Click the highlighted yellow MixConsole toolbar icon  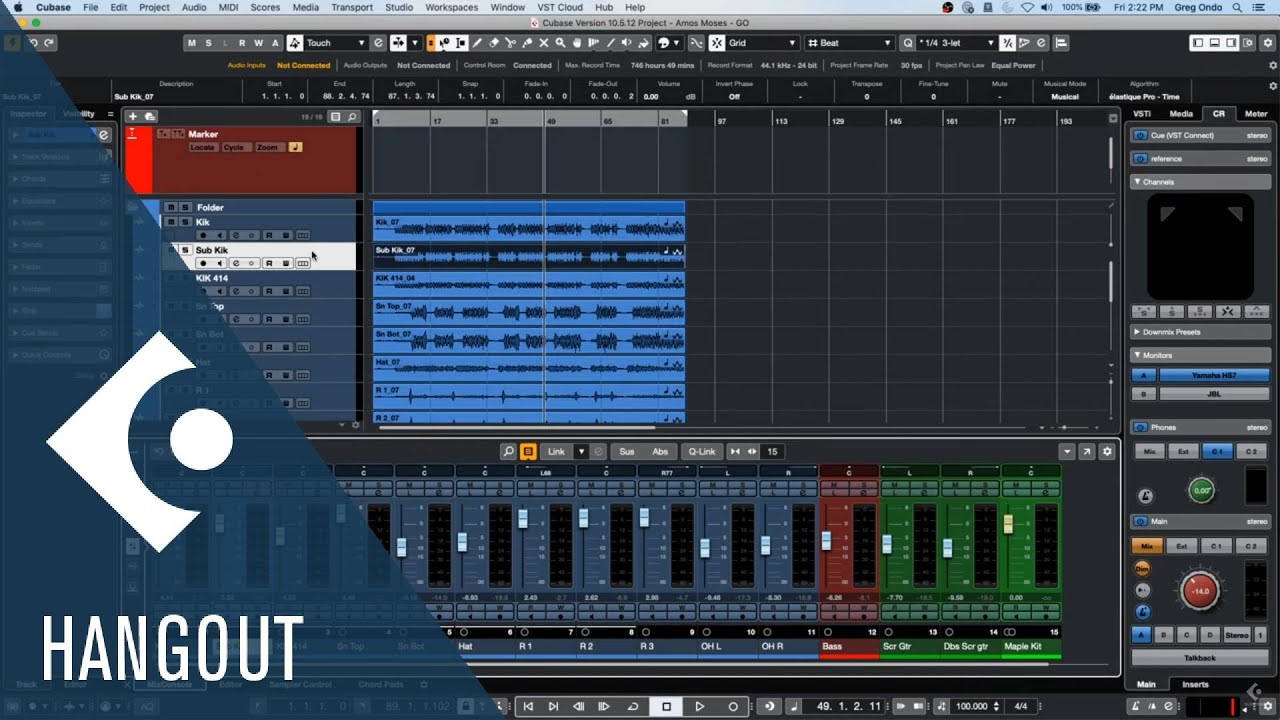tap(528, 452)
